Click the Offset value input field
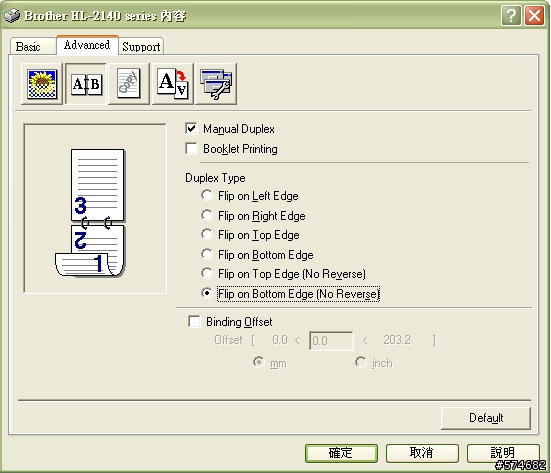This screenshot has height=473, width=551. coord(331,341)
